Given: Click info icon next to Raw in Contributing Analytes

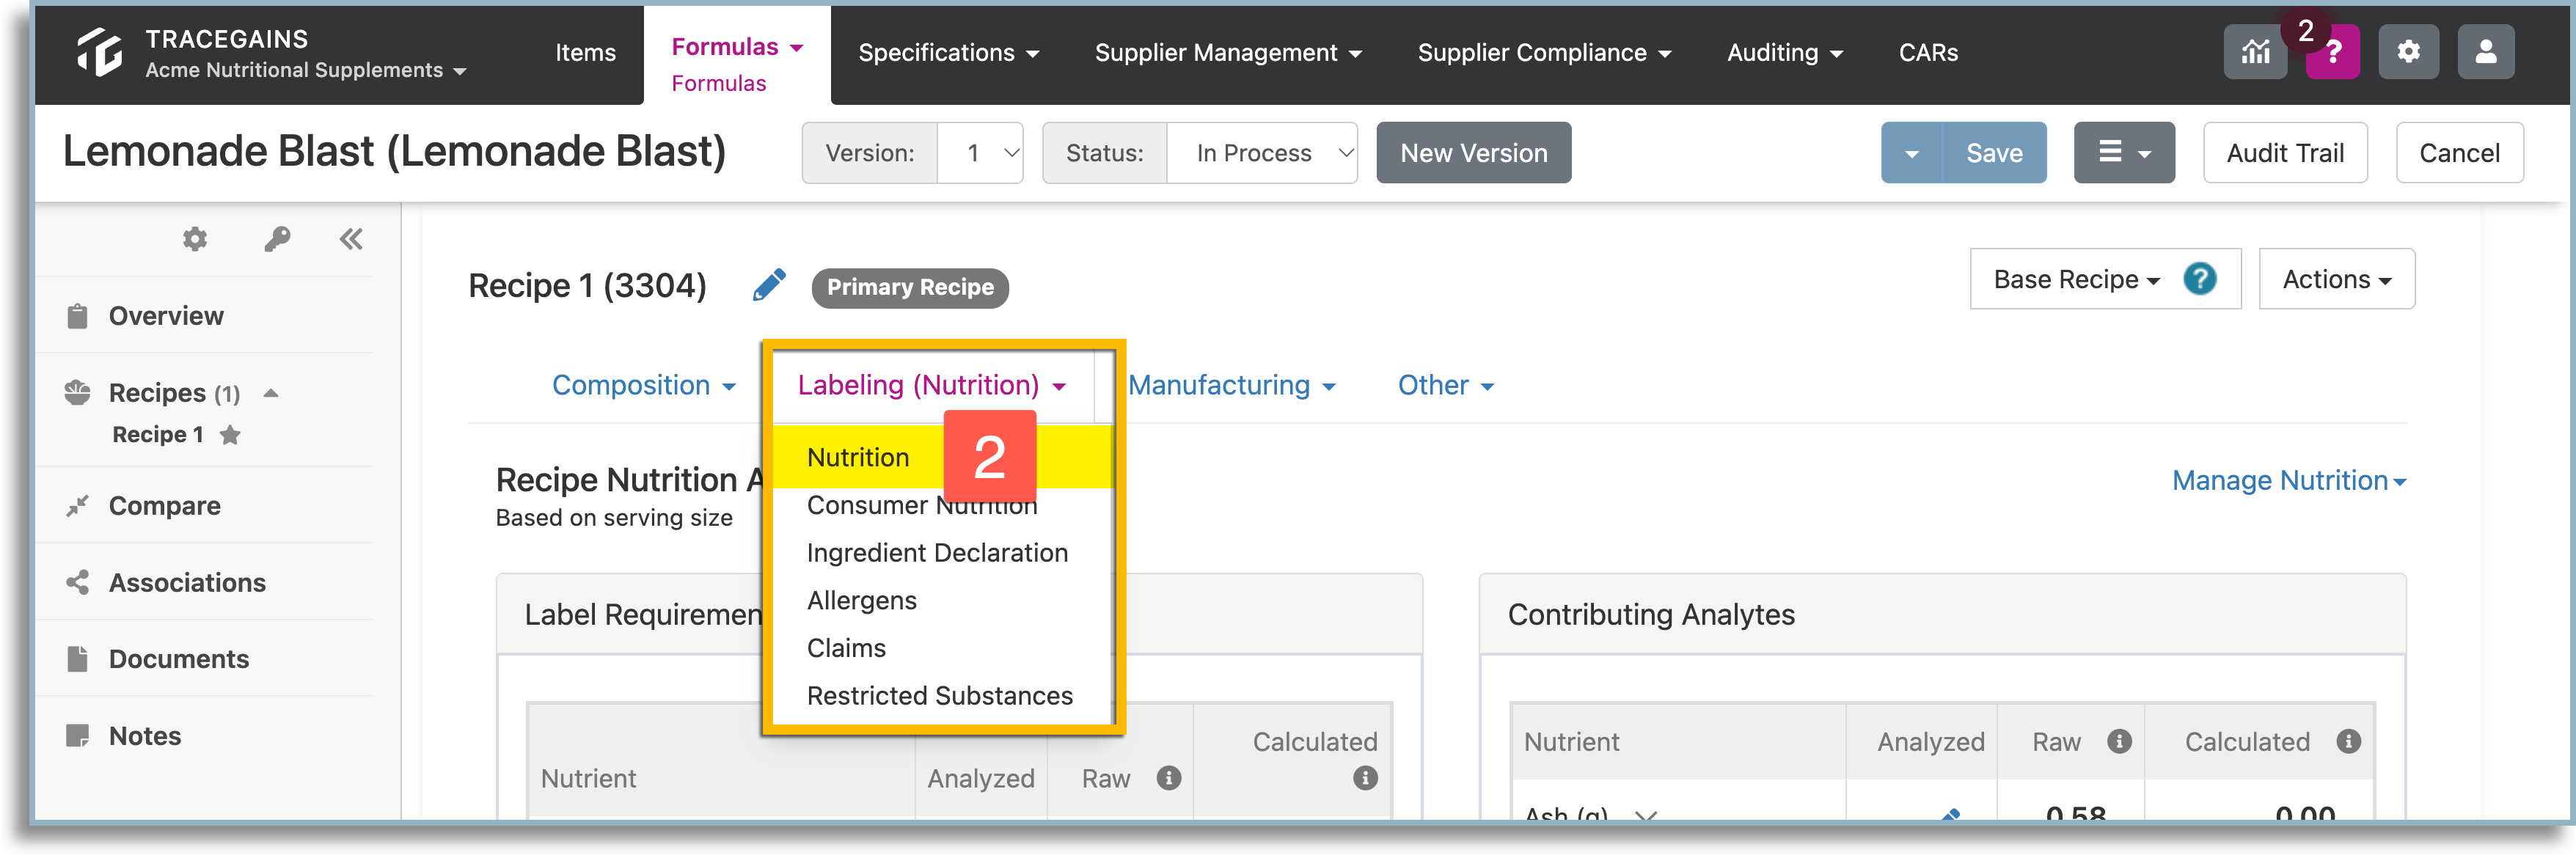Looking at the screenshot, I should click(x=2119, y=741).
